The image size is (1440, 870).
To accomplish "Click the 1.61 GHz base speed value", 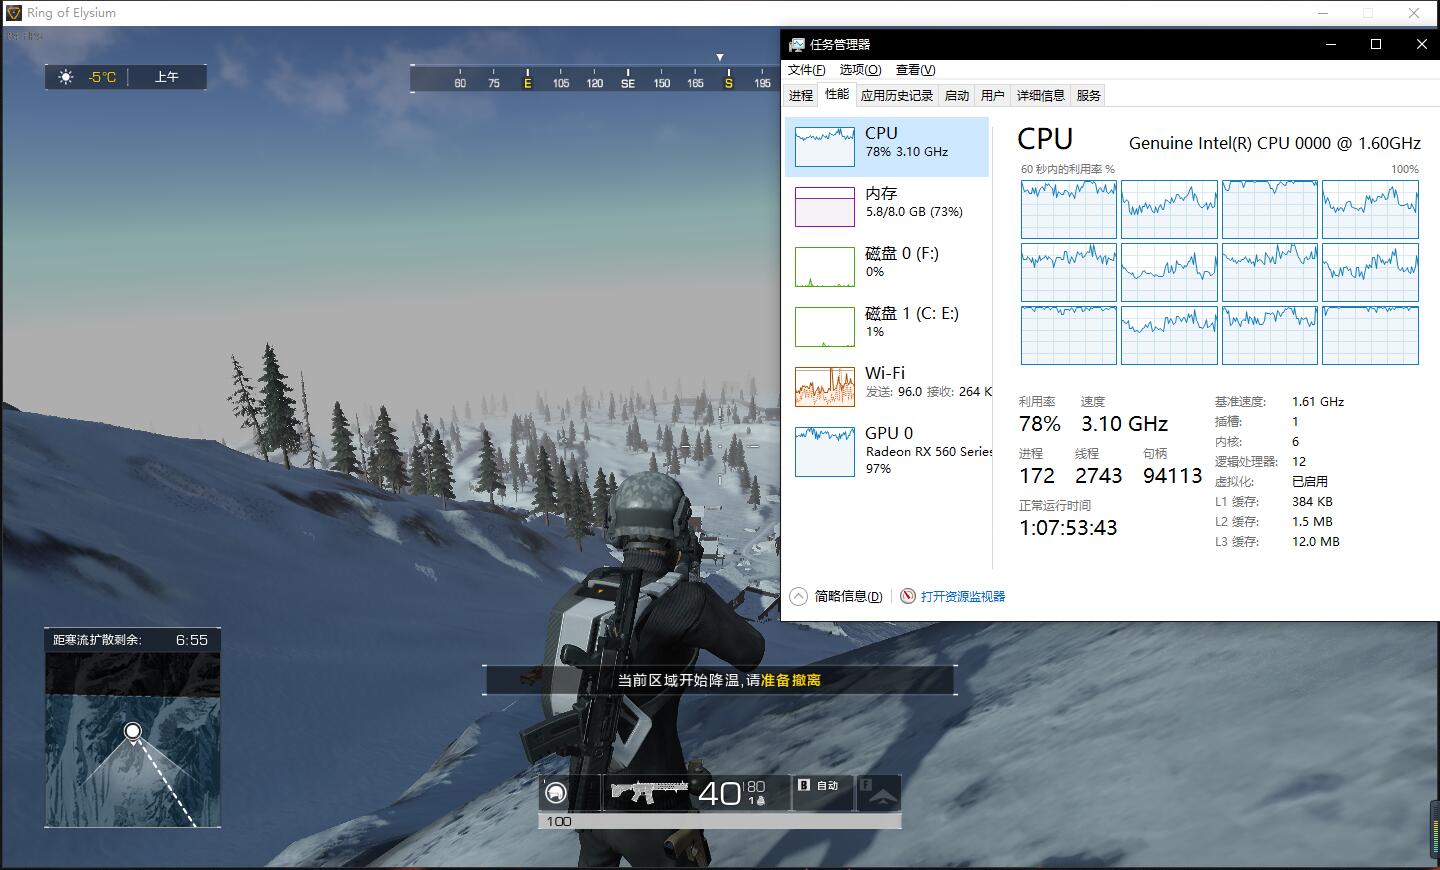I will (1318, 402).
